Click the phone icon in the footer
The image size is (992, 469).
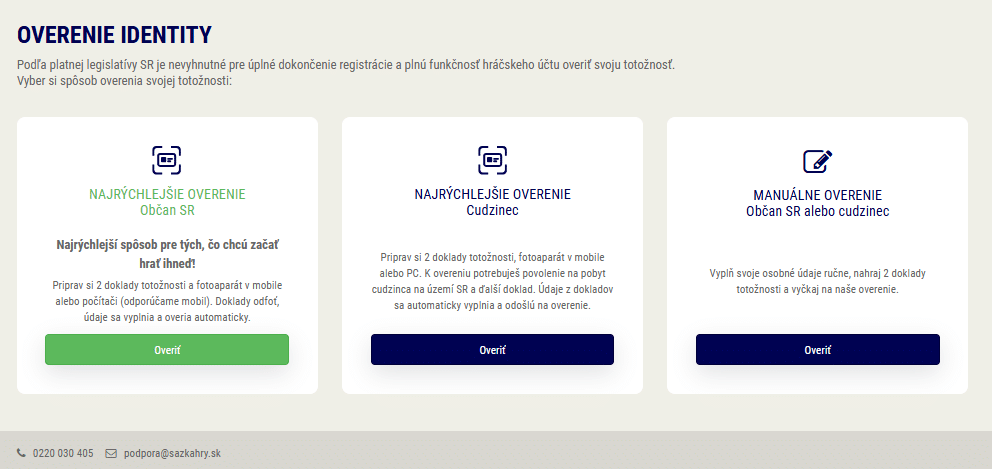(x=22, y=453)
